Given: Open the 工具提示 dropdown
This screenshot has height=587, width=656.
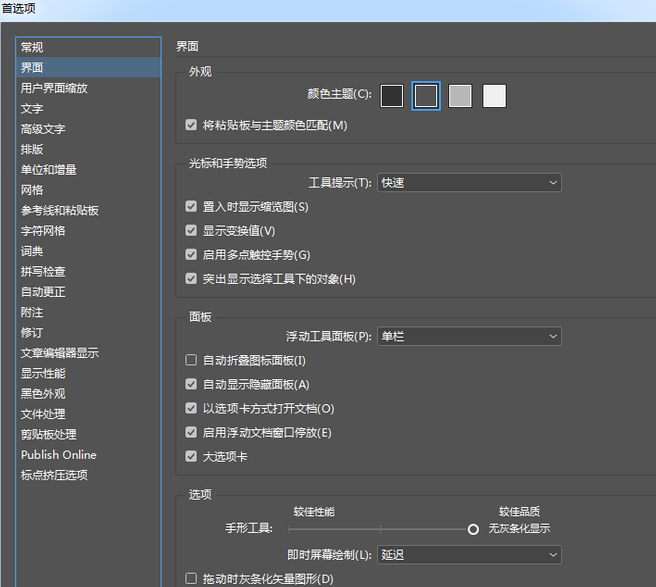Looking at the screenshot, I should point(469,183).
